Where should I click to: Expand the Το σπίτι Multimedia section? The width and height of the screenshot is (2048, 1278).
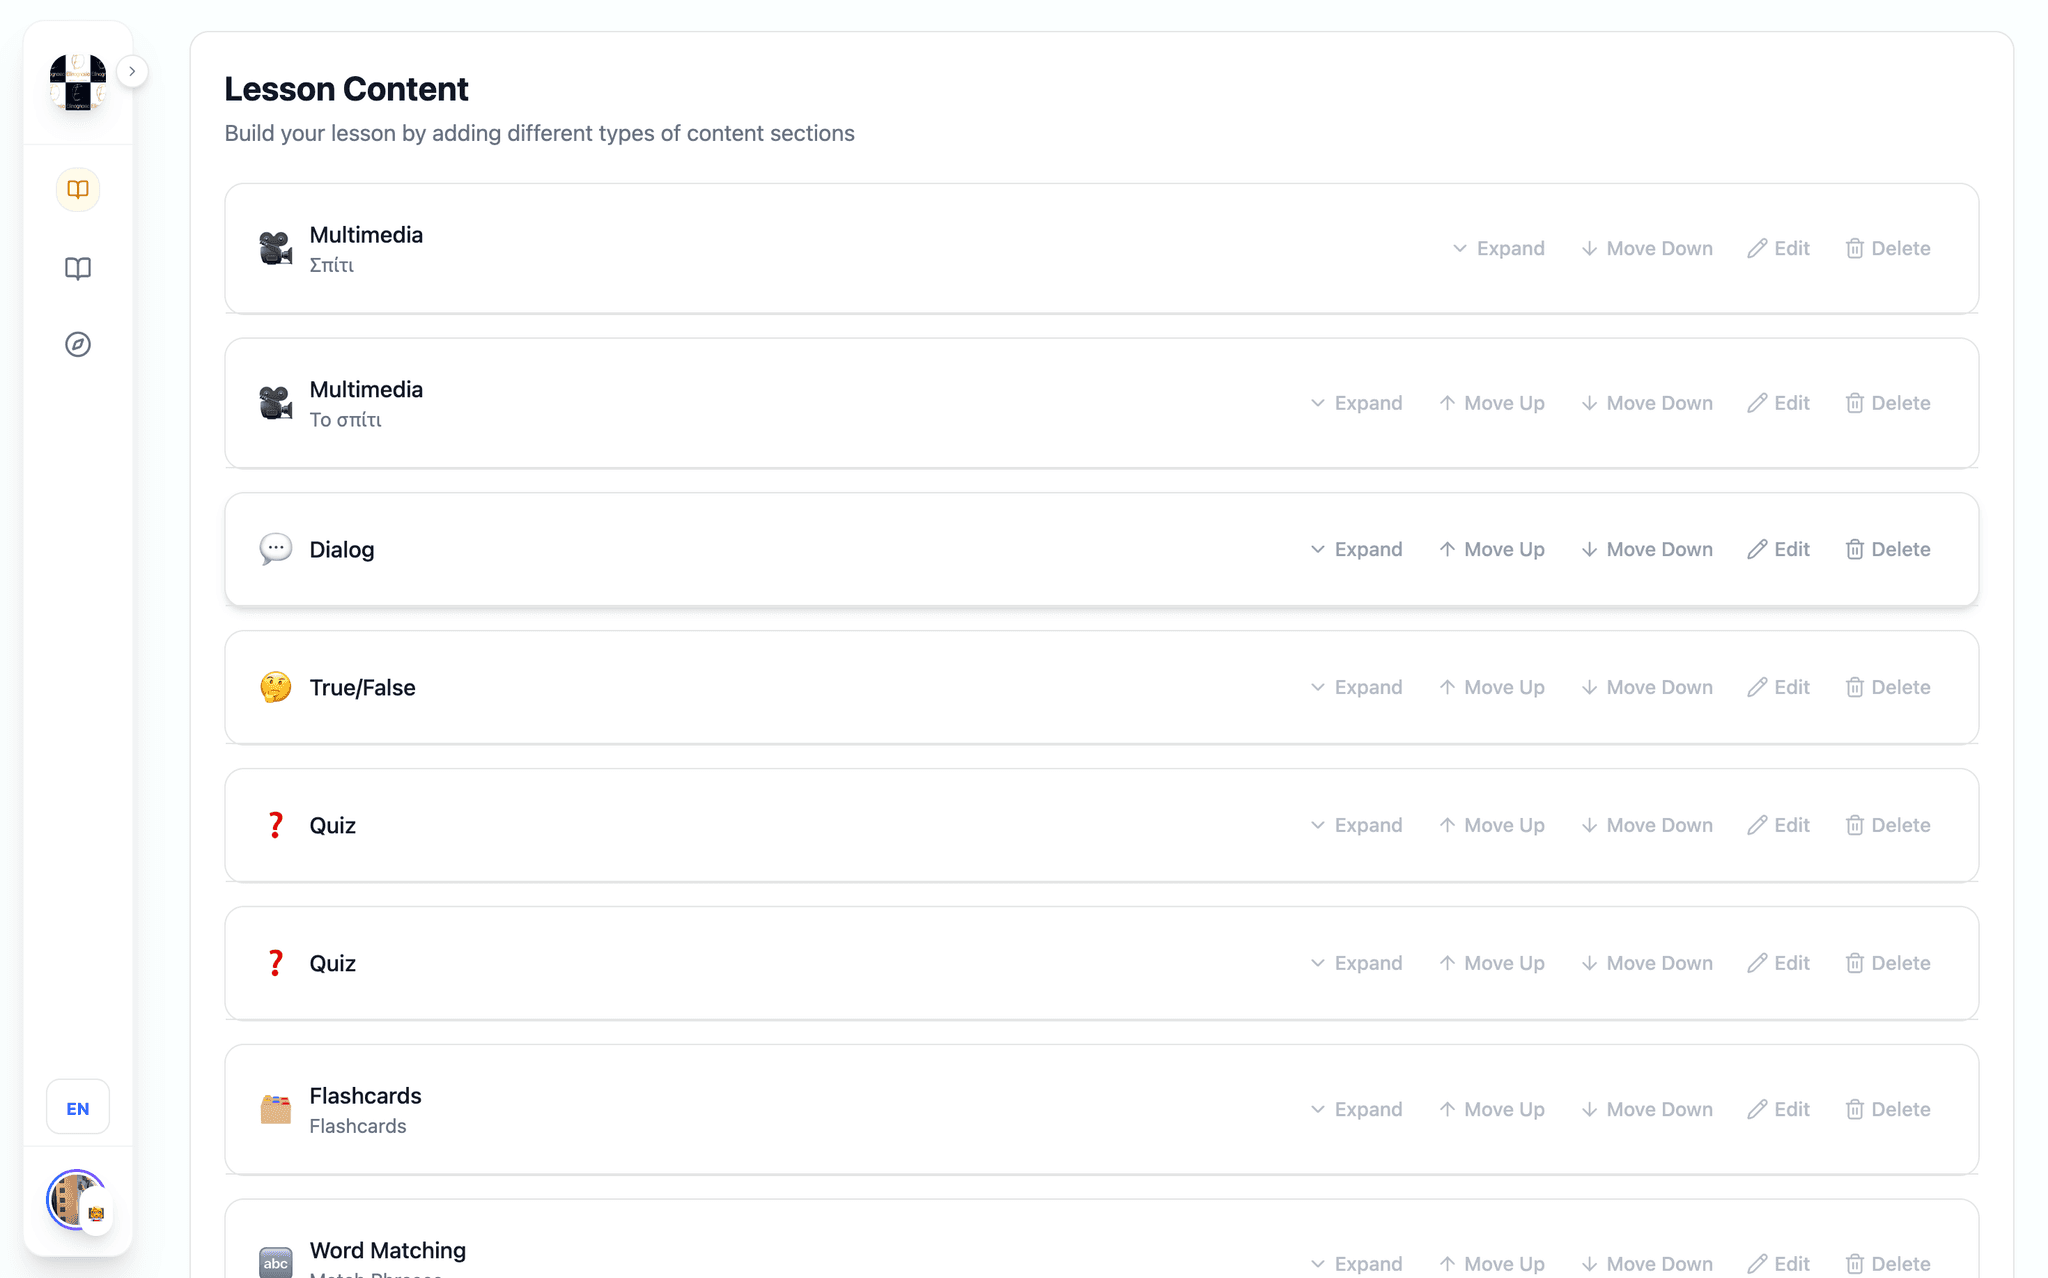1356,403
